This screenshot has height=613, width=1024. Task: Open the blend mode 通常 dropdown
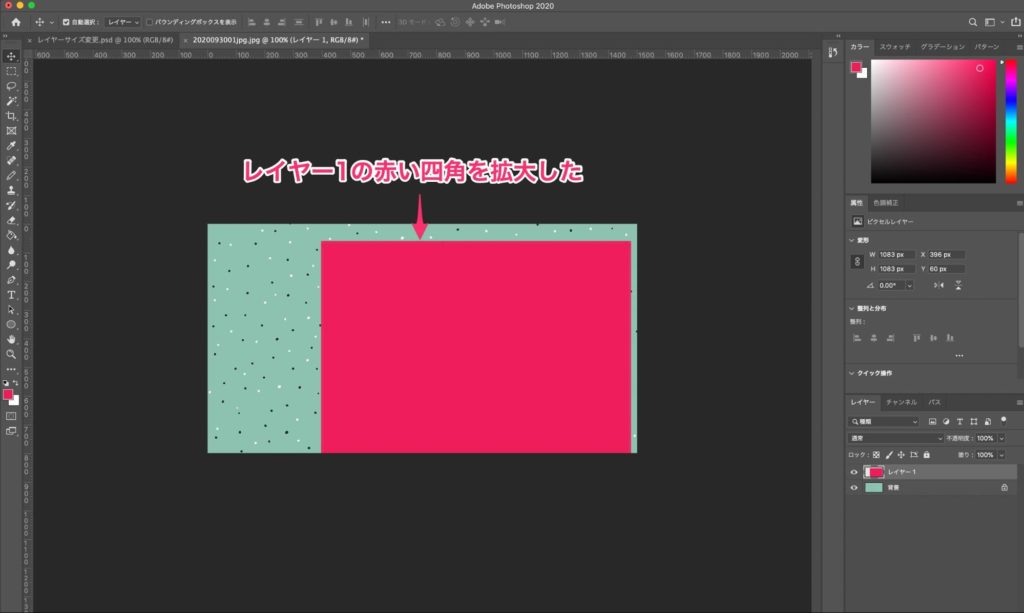tap(895, 438)
